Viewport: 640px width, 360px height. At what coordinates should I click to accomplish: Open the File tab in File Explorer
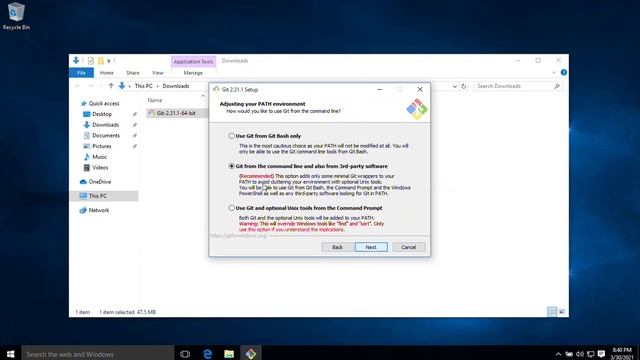pos(82,73)
